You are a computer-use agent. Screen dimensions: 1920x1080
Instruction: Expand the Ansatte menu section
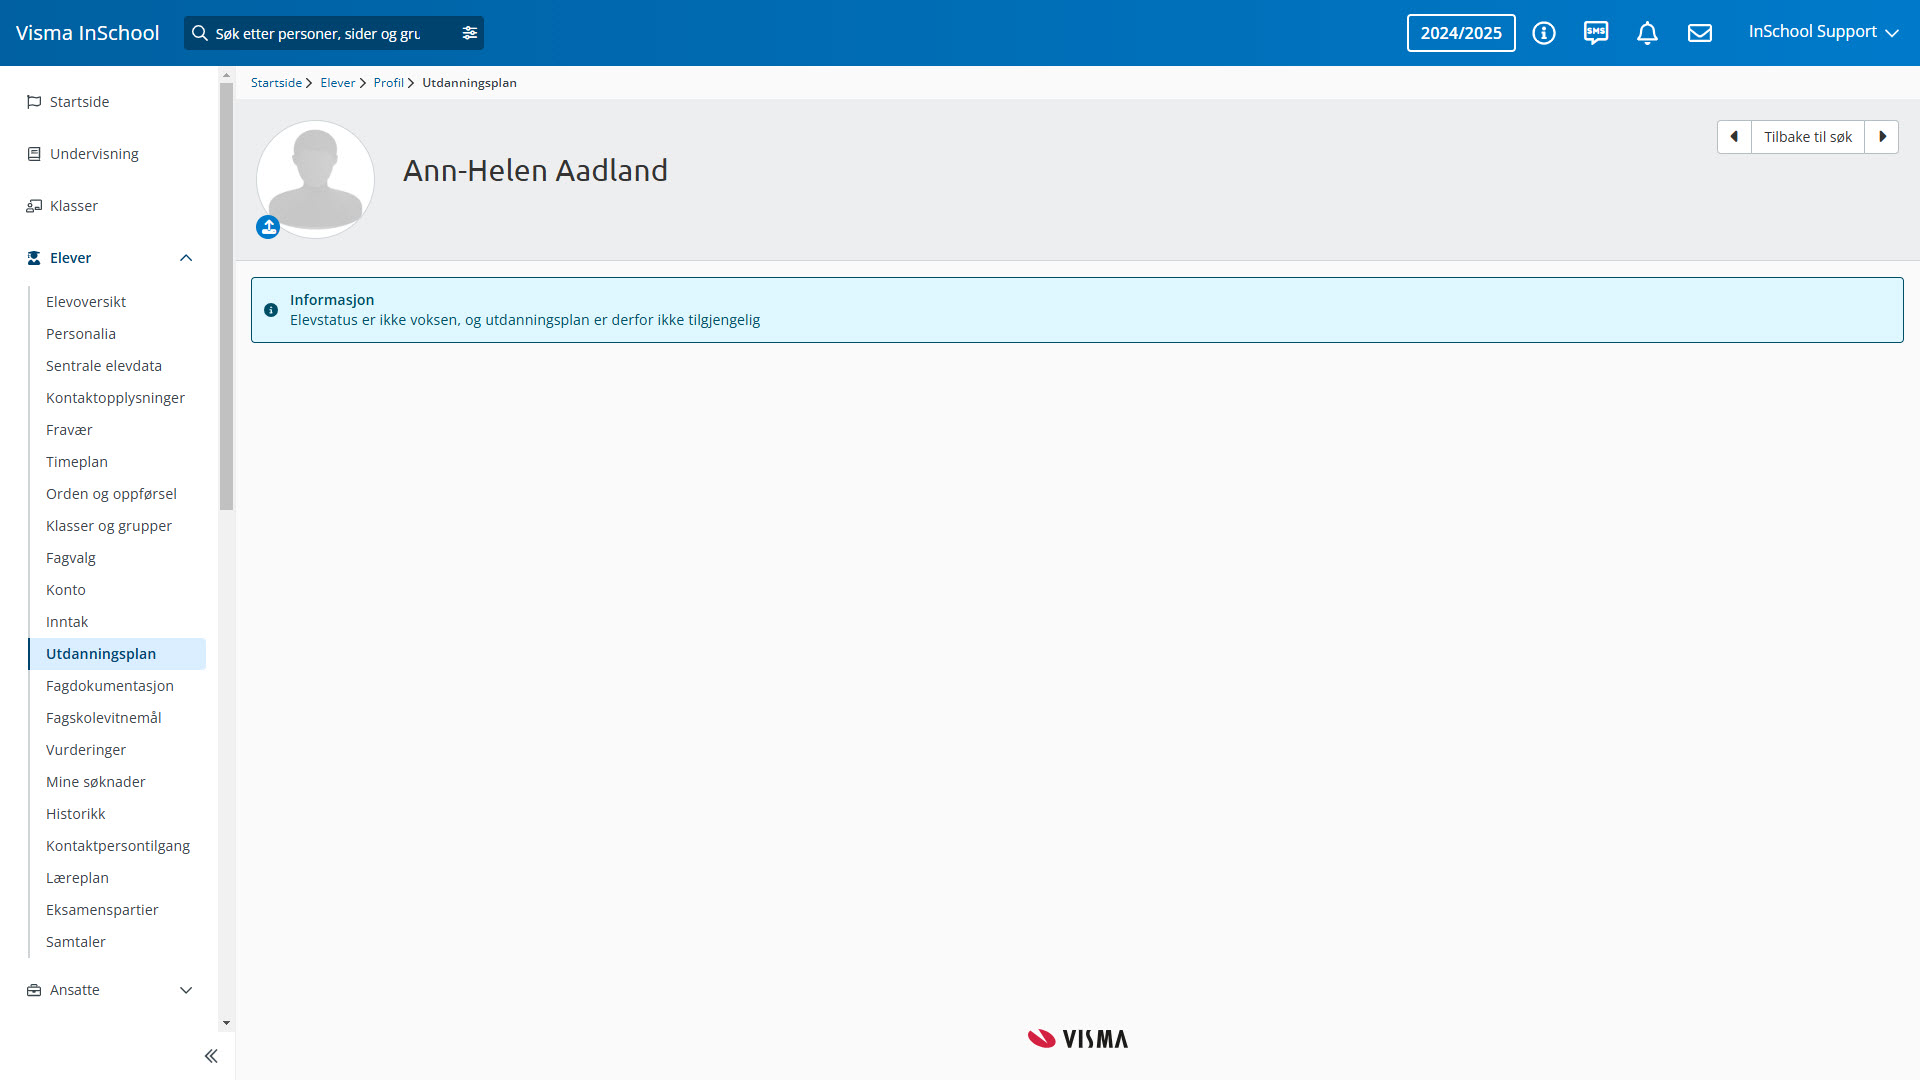[186, 990]
